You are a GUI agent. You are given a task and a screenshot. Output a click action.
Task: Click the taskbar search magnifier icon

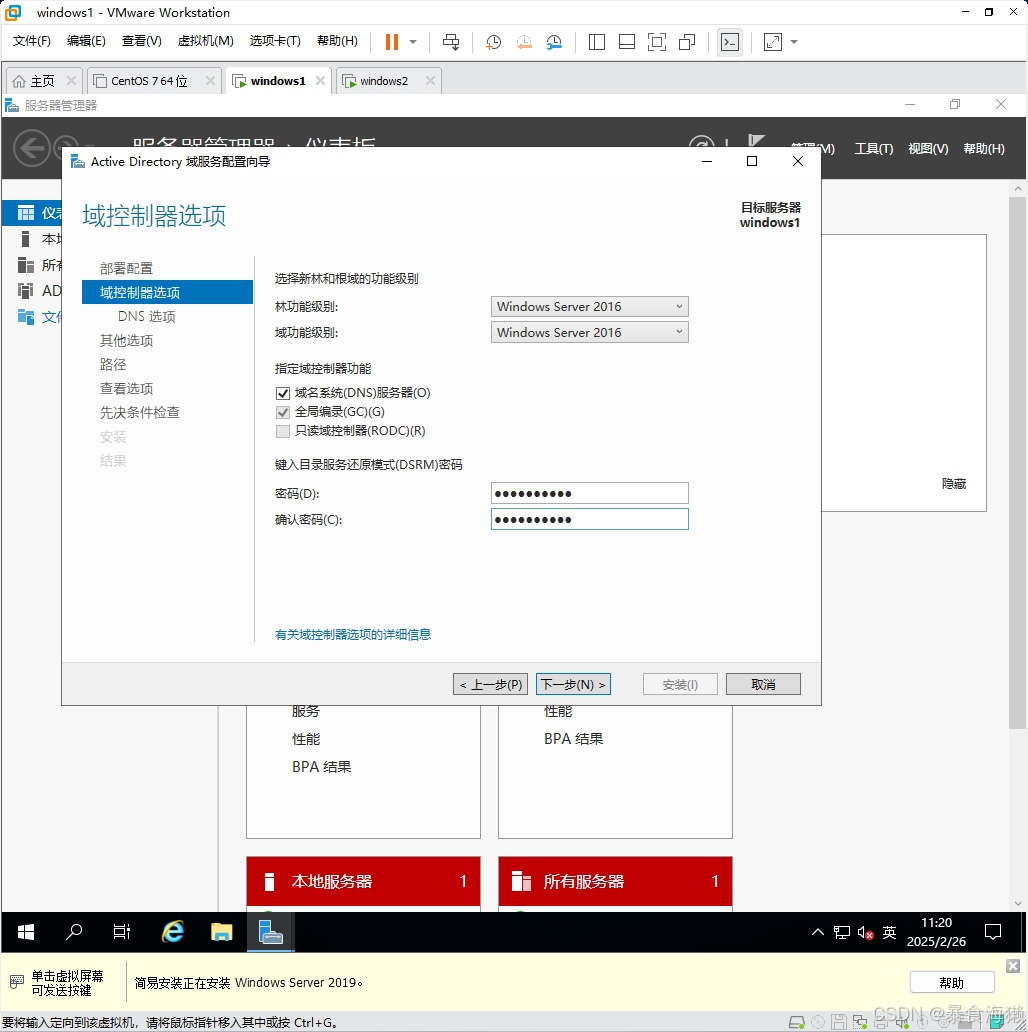point(74,932)
